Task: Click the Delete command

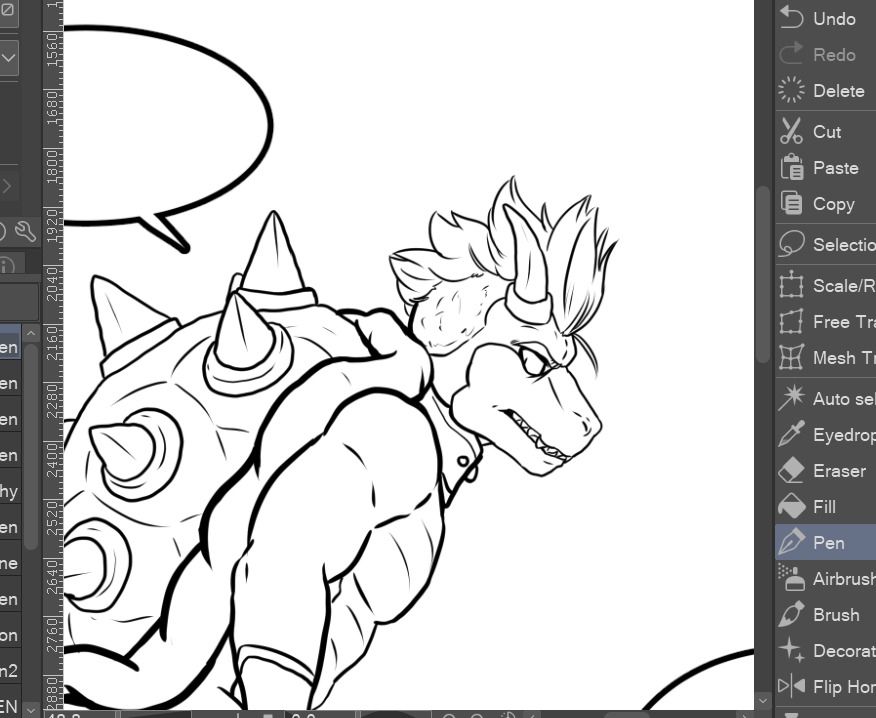Action: 826,91
